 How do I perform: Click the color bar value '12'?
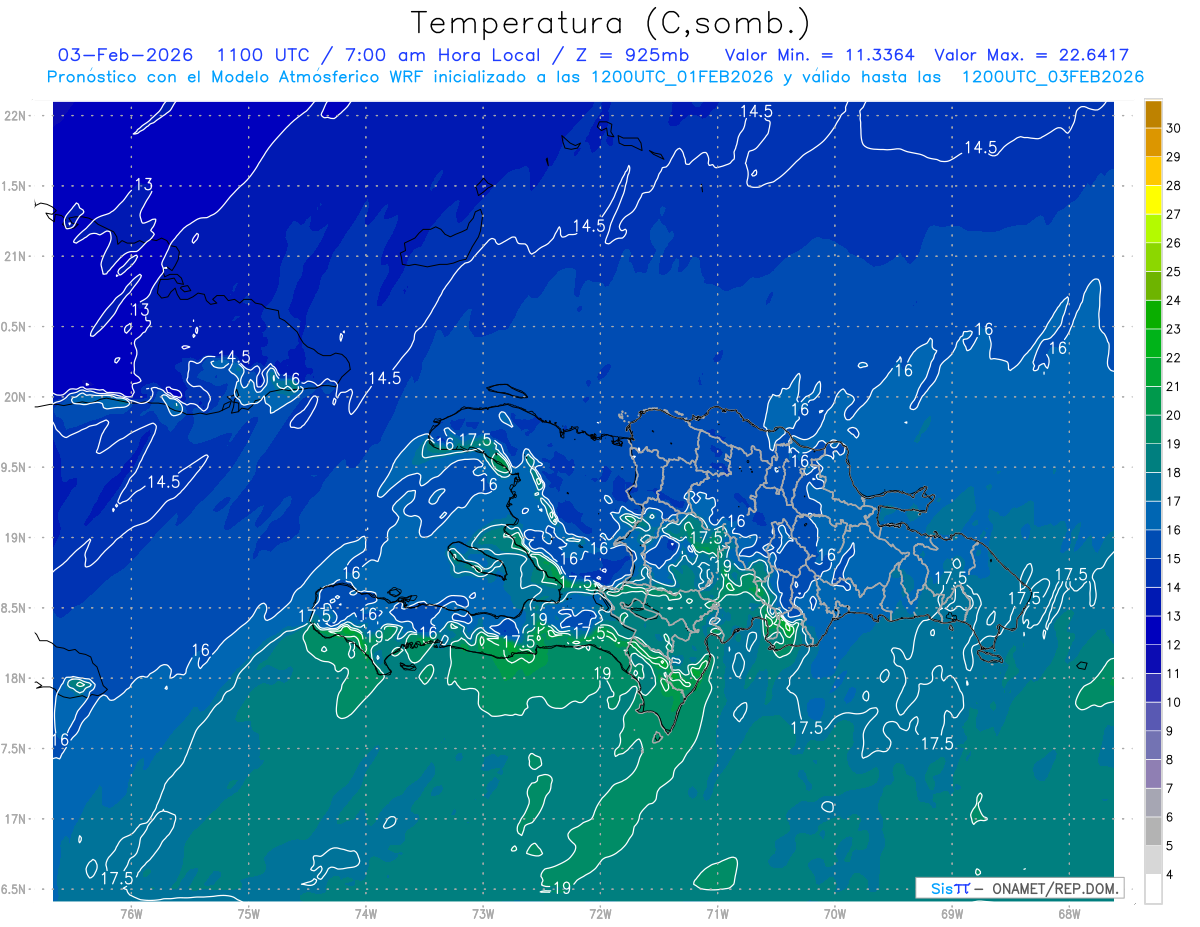(x=1174, y=645)
